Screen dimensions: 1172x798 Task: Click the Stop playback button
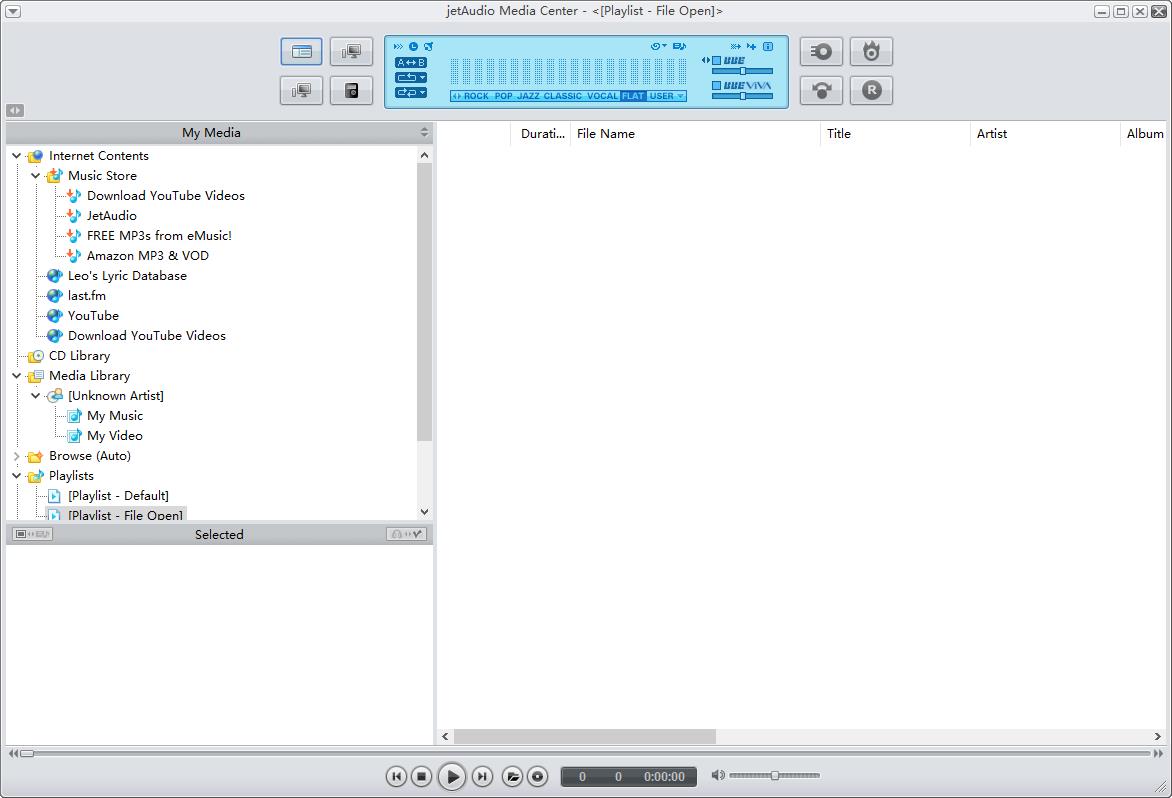[422, 776]
